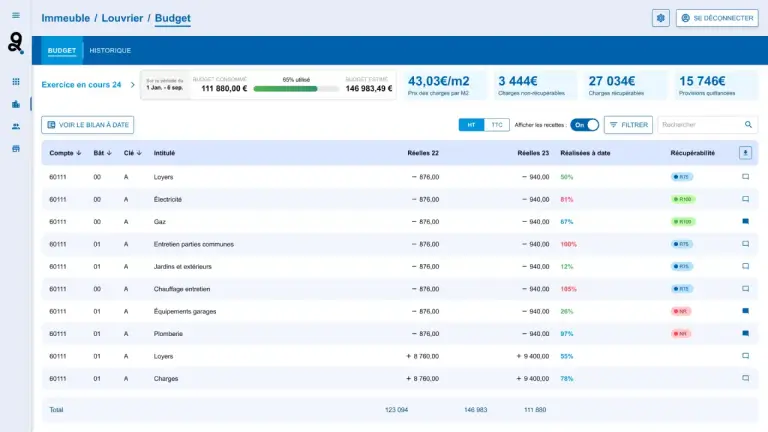This screenshot has height=432, width=768.
Task: Click the 111 880,00 € consumed budget
Action: [x=224, y=89]
